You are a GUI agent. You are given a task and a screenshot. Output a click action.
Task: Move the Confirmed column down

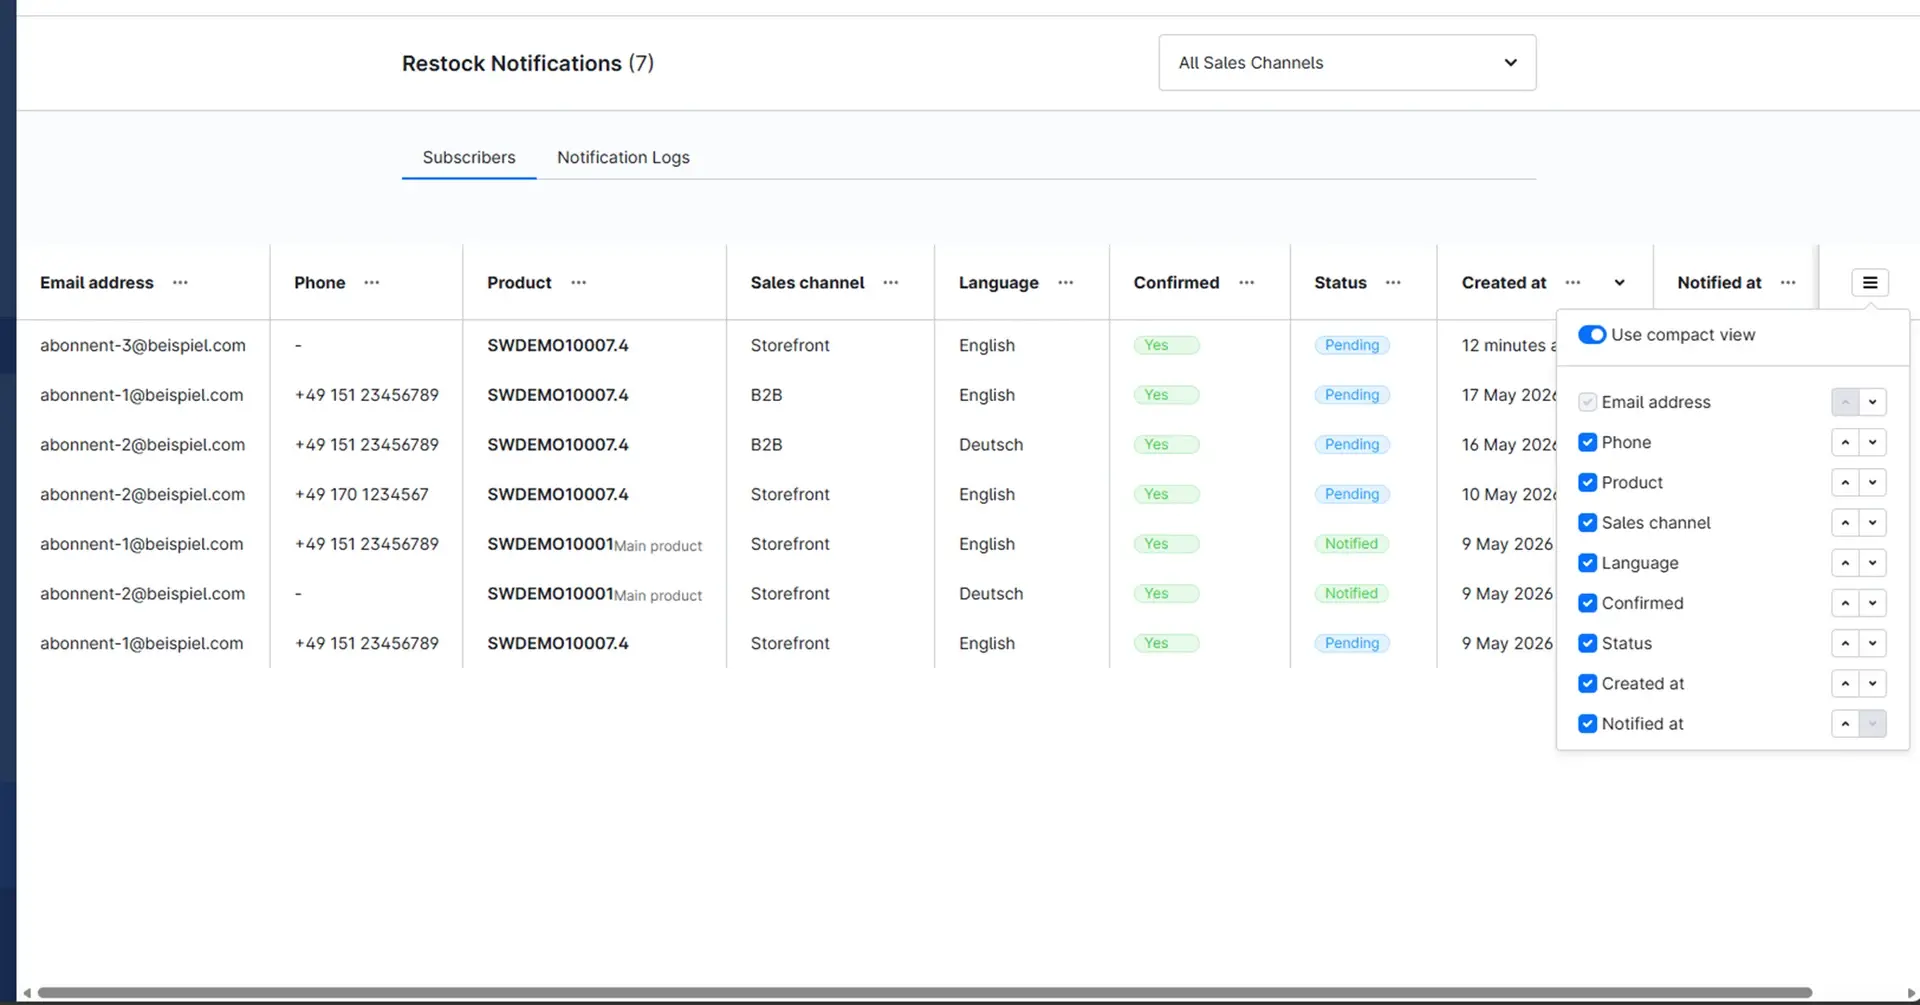pyautogui.click(x=1873, y=603)
